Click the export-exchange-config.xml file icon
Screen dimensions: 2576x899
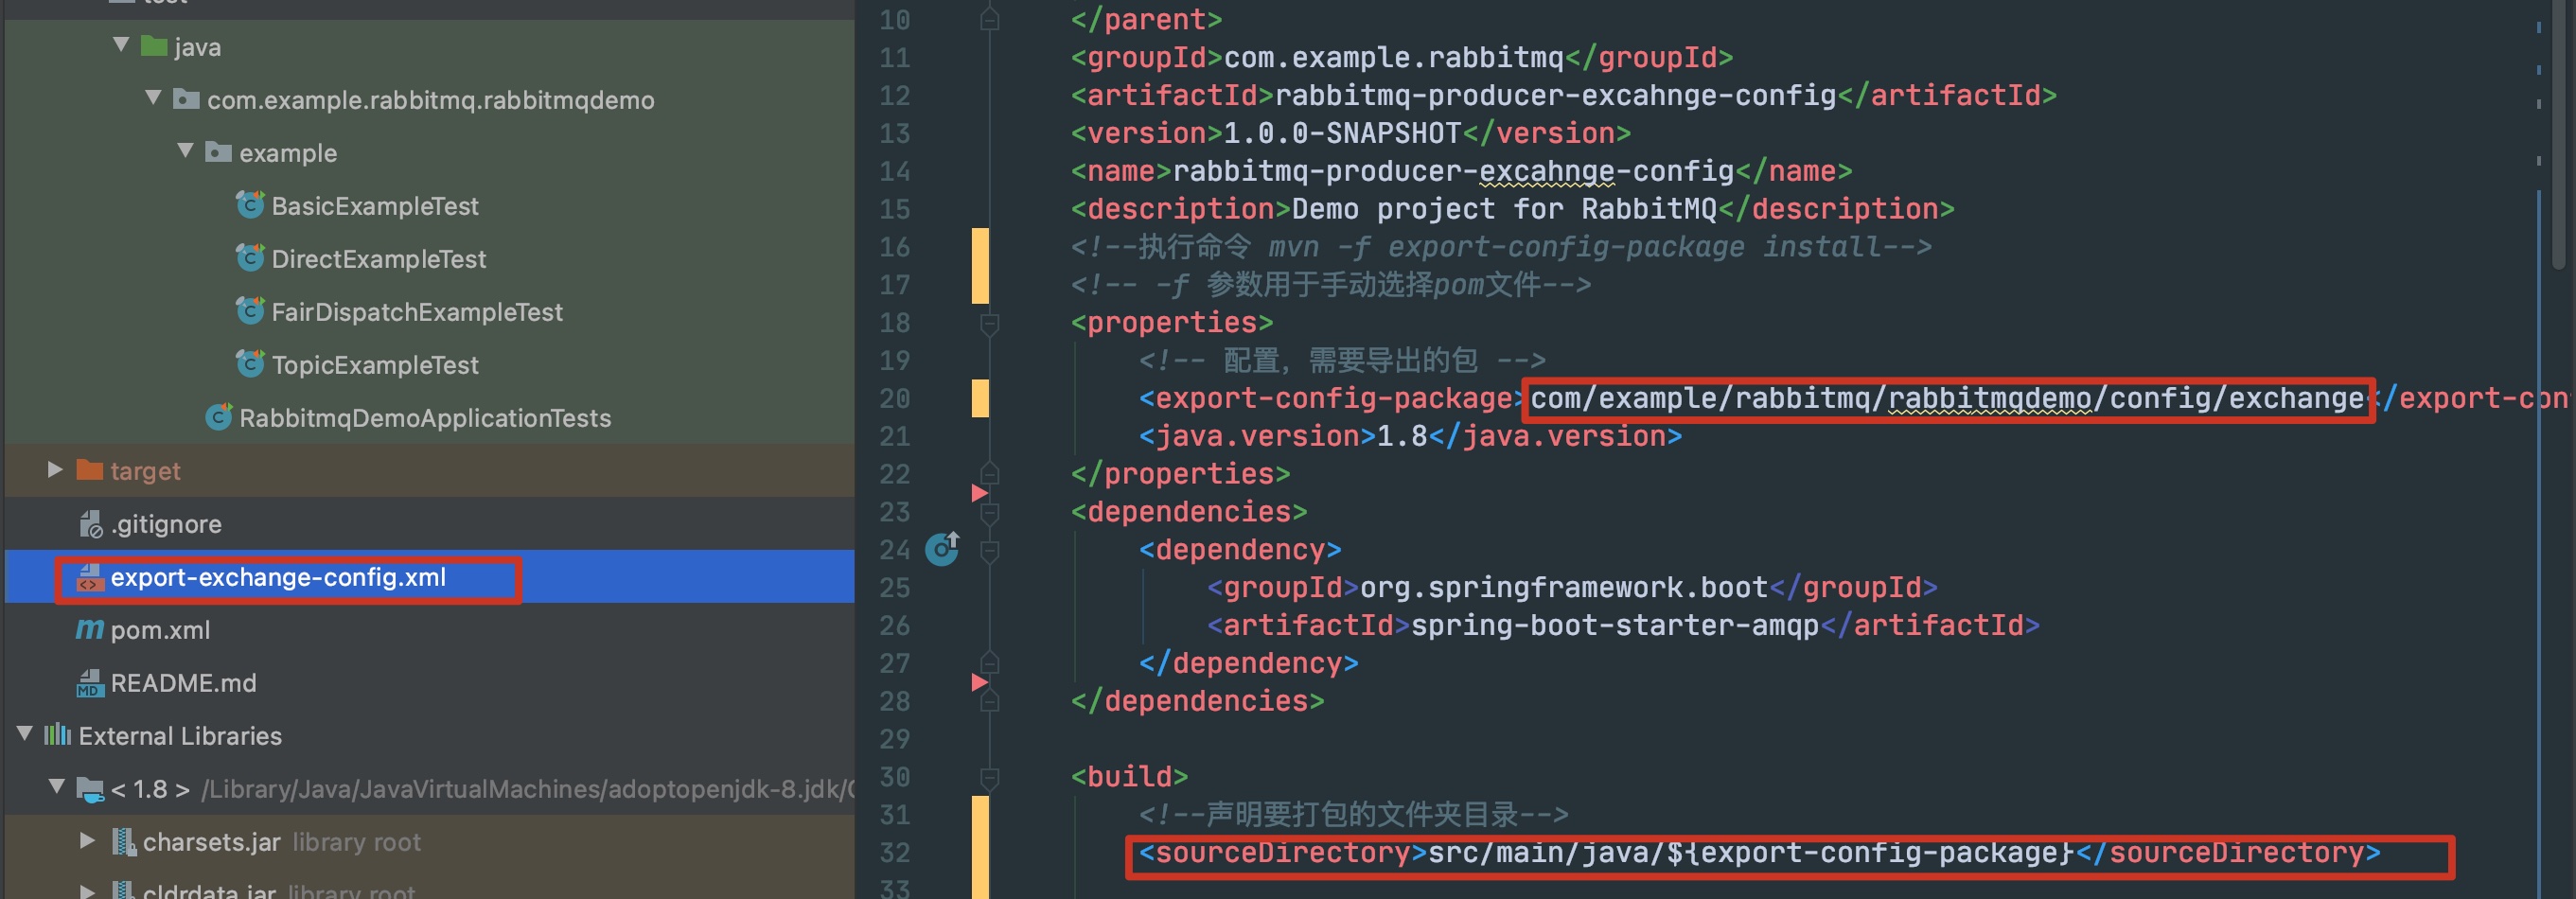pyautogui.click(x=90, y=577)
